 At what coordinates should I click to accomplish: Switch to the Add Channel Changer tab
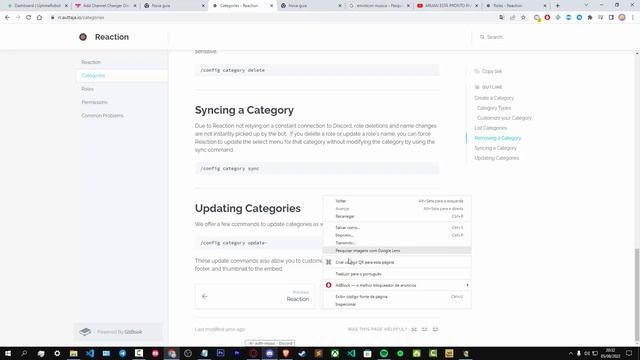[x=106, y=6]
